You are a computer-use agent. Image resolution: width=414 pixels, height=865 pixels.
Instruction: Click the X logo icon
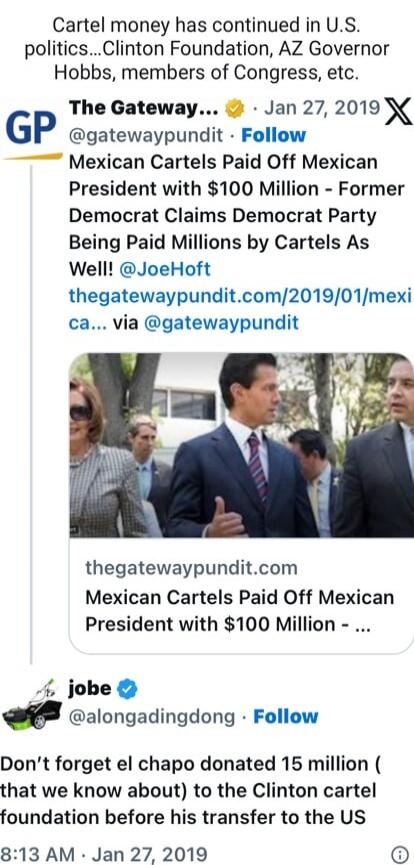pos(399,111)
